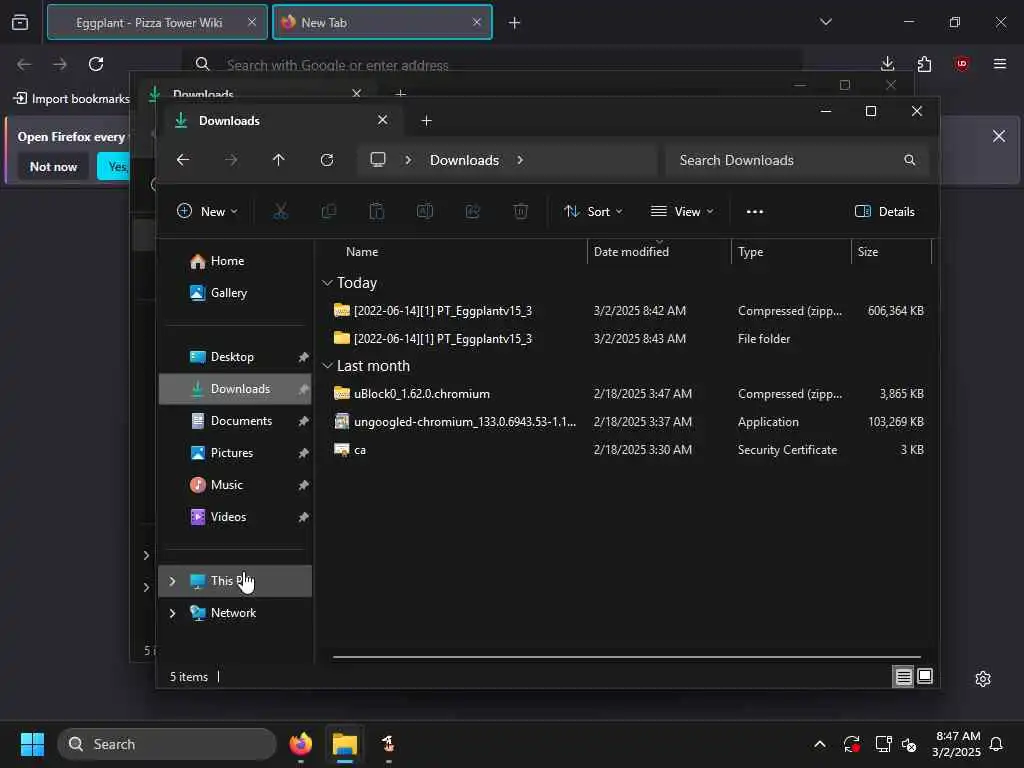The width and height of the screenshot is (1024, 768).
Task: Select uBlock0_1.62.0.chromium file
Action: (x=627, y=394)
